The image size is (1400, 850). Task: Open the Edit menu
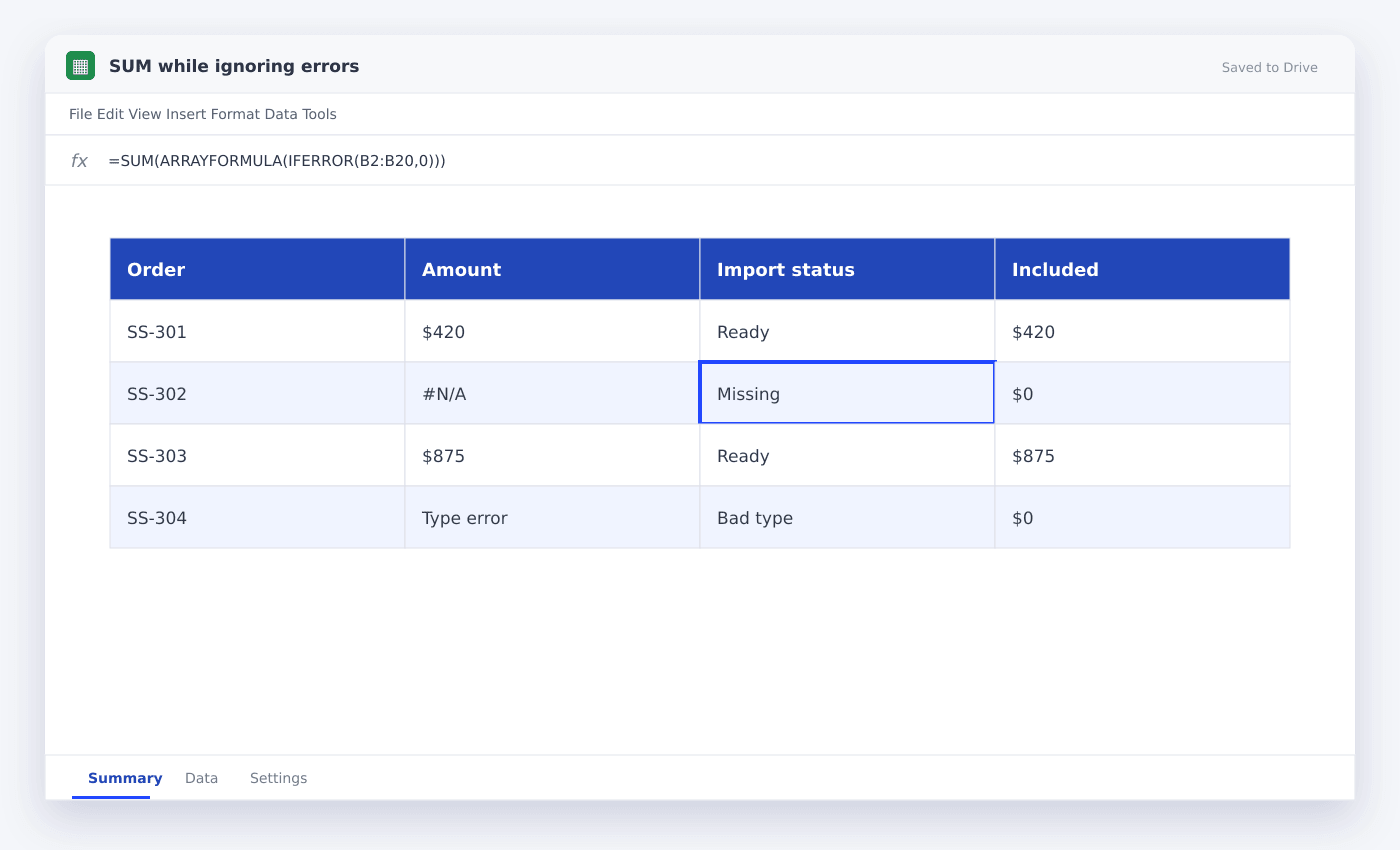(x=110, y=114)
